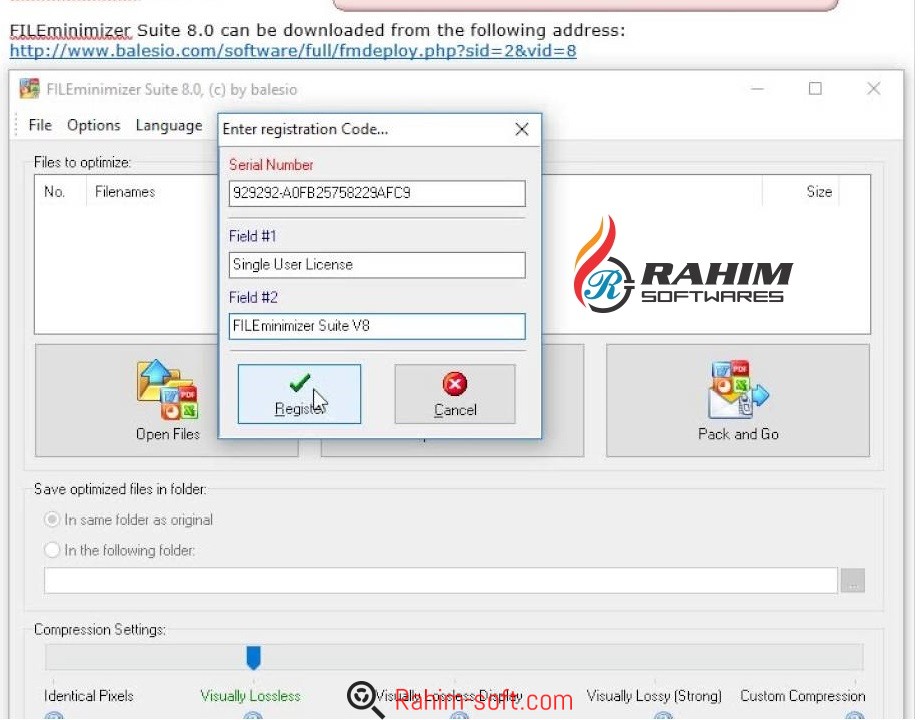
Task: Click the Identical Pixels compression label
Action: pyautogui.click(x=89, y=696)
